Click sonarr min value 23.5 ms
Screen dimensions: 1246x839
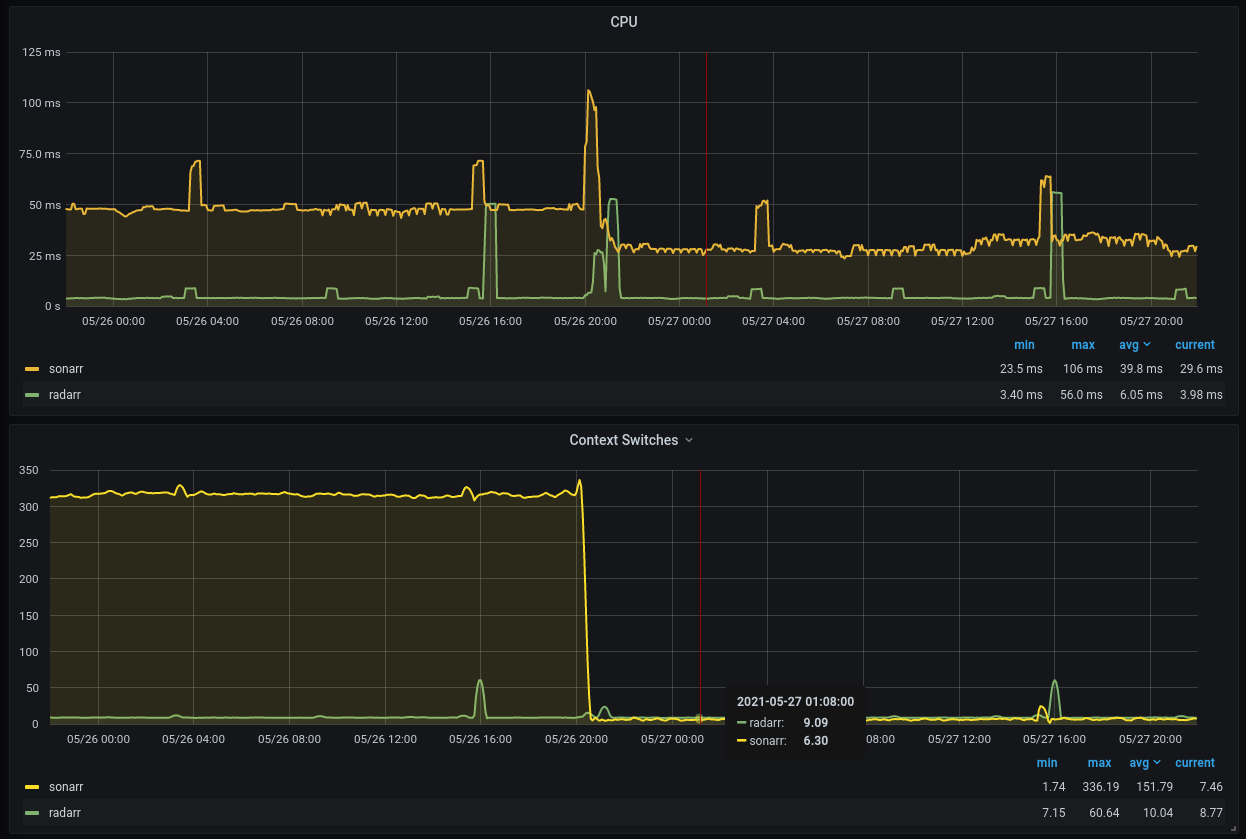click(x=1021, y=369)
